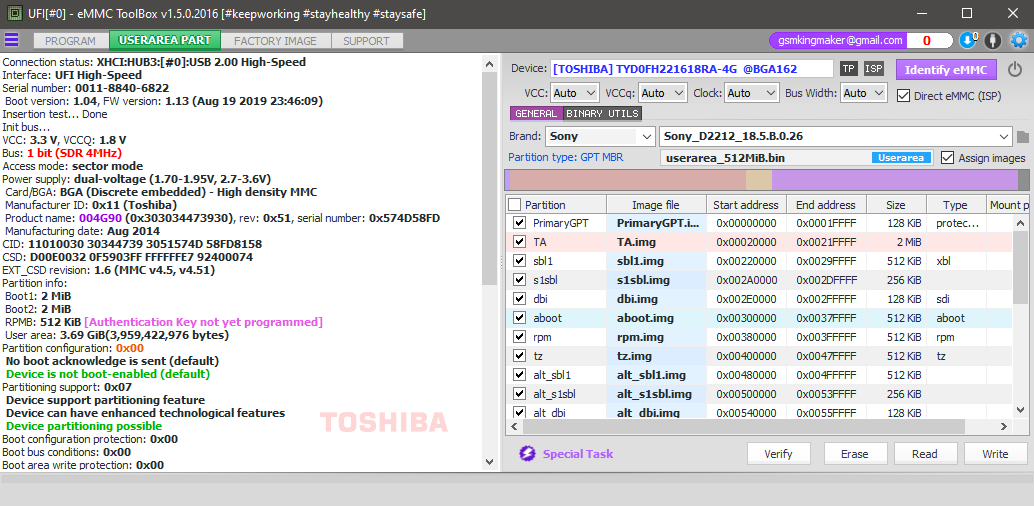Click the Read button
Screen dimensions: 1034x506
pyautogui.click(x=925, y=454)
